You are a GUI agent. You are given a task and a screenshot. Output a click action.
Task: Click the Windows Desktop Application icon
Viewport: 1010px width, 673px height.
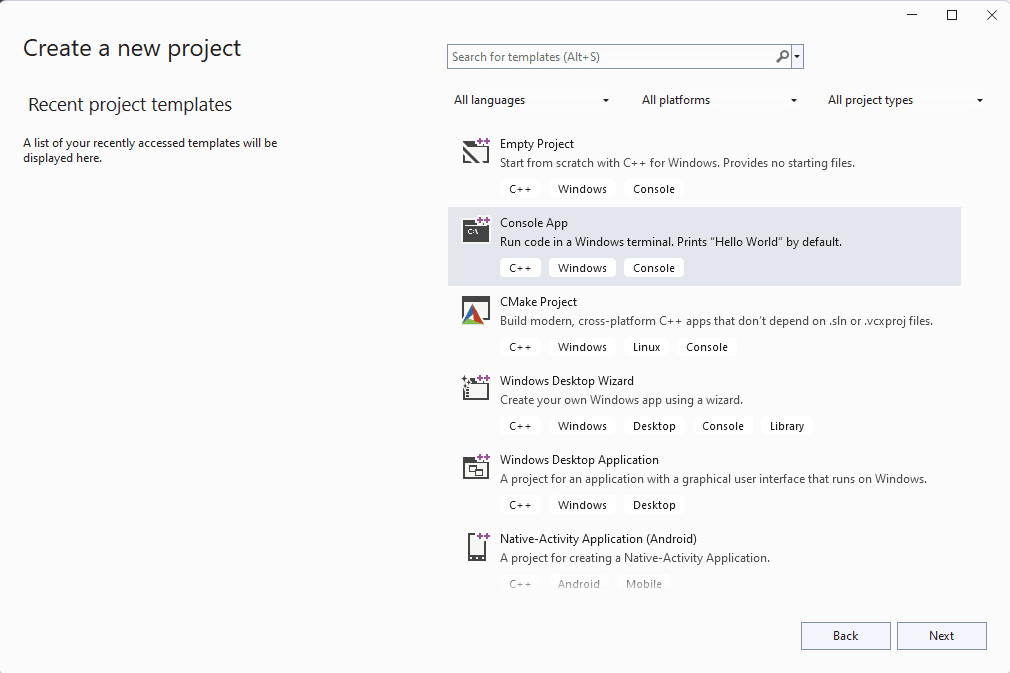pos(476,467)
